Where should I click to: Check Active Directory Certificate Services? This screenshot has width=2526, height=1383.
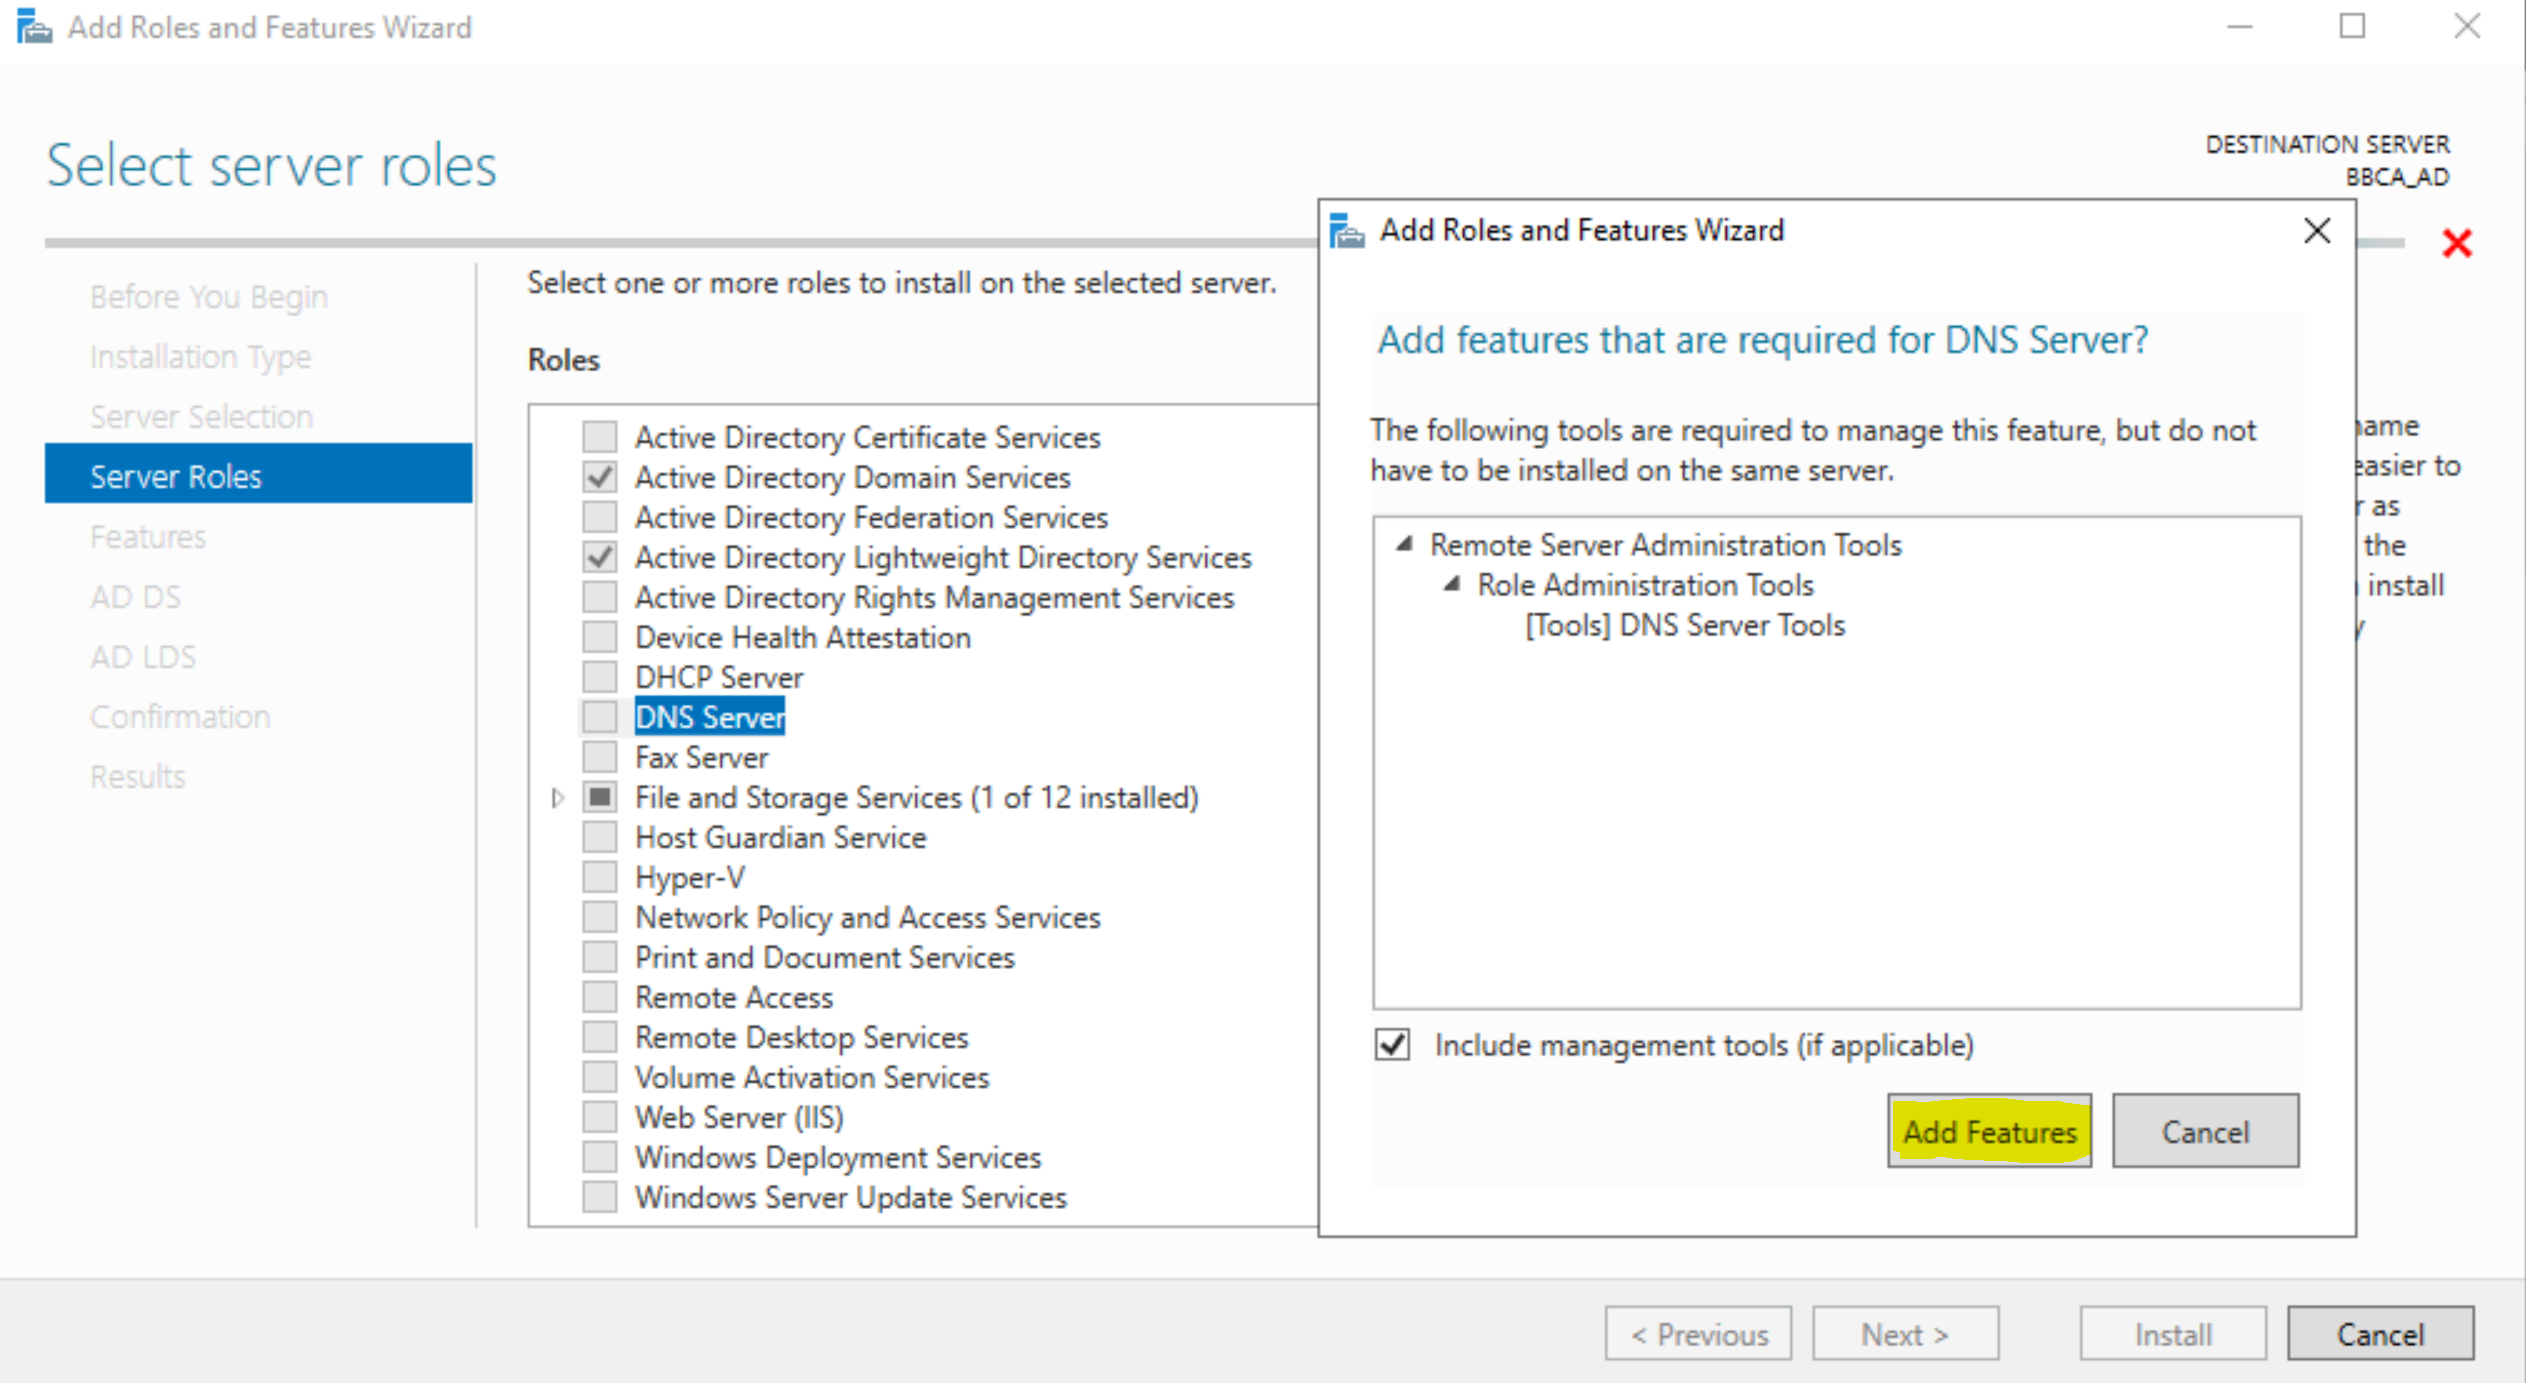[600, 437]
